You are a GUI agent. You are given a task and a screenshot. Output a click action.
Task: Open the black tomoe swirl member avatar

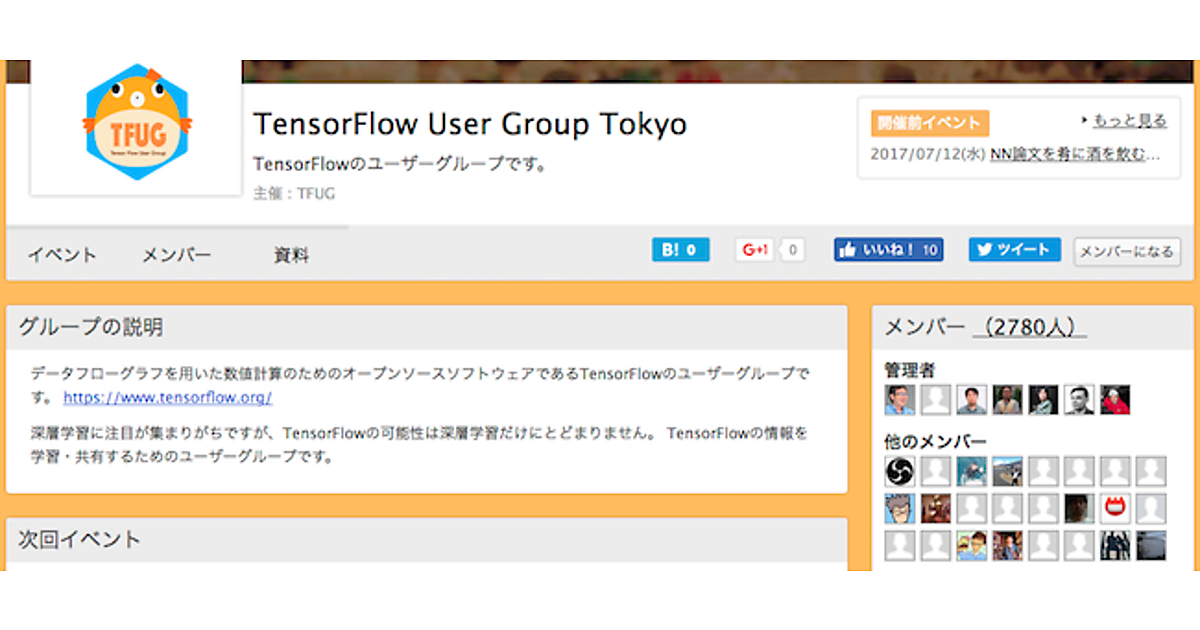point(900,472)
